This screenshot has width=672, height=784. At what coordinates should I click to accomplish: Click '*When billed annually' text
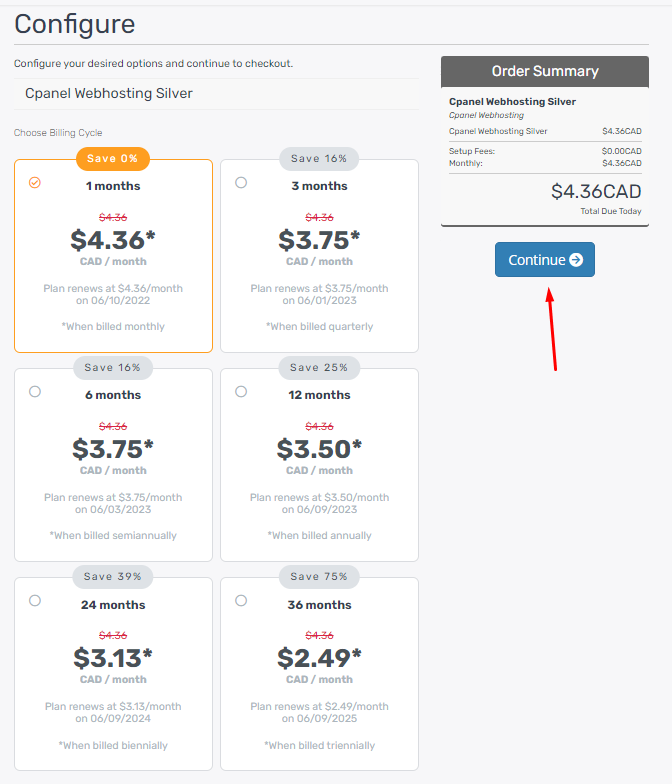[x=320, y=536]
